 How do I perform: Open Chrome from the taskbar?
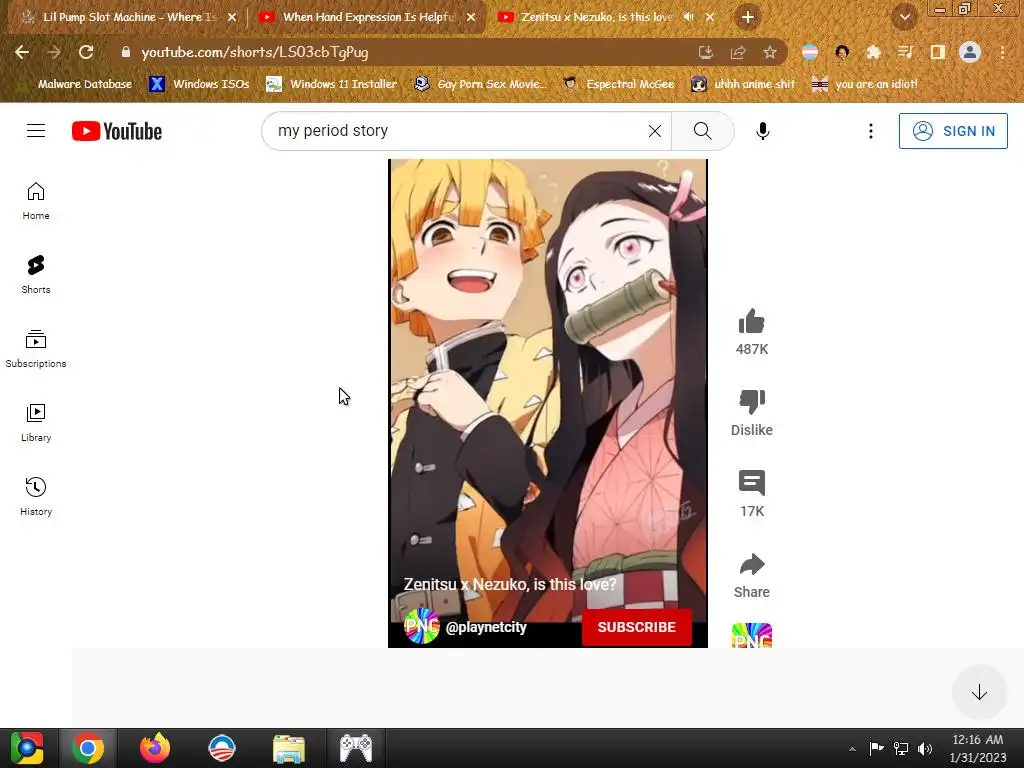pos(88,748)
